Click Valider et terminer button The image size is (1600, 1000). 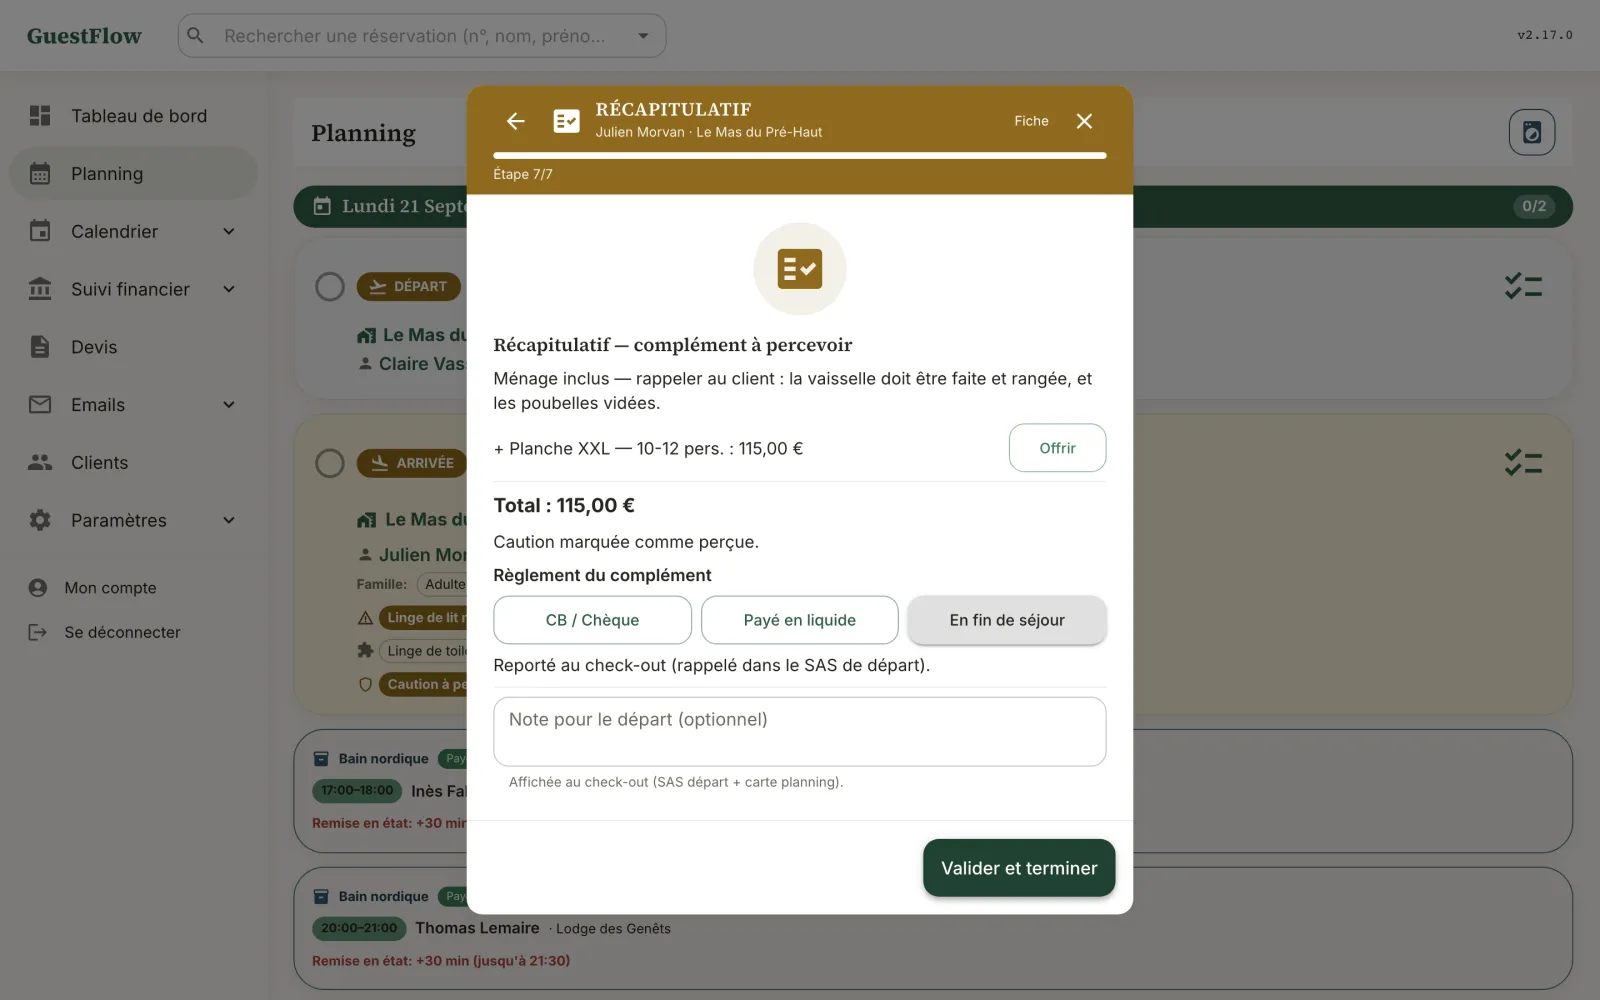pos(1019,868)
